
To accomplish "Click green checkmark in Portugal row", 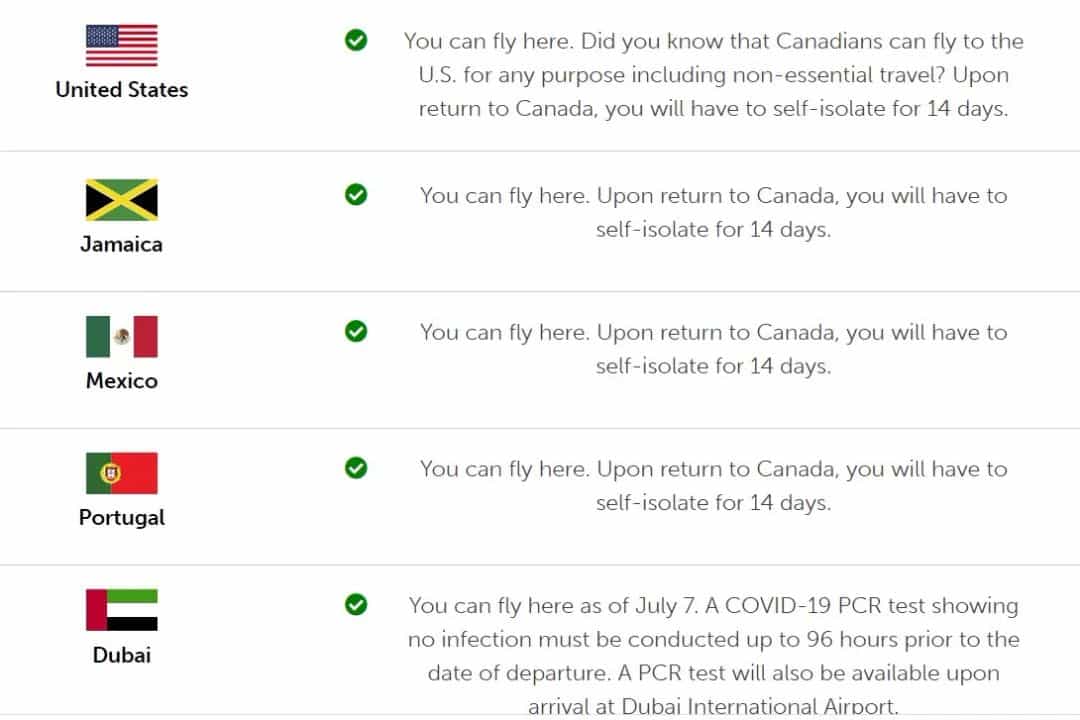I will click(356, 468).
